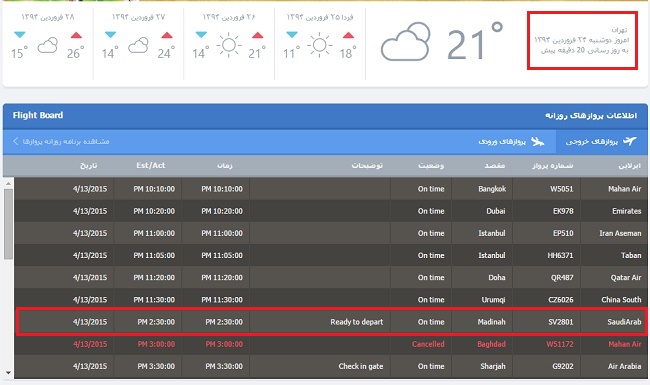
Task: Click the red high-temperature arrow above 18°
Action: tap(349, 35)
